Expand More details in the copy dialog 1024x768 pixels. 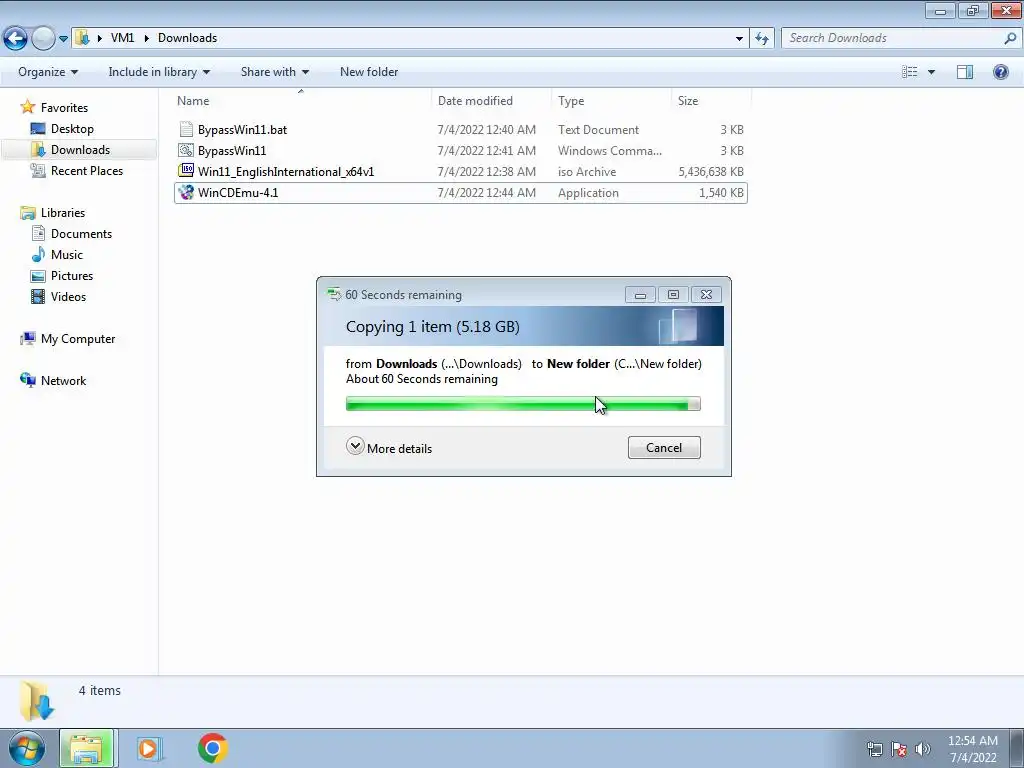click(x=389, y=448)
